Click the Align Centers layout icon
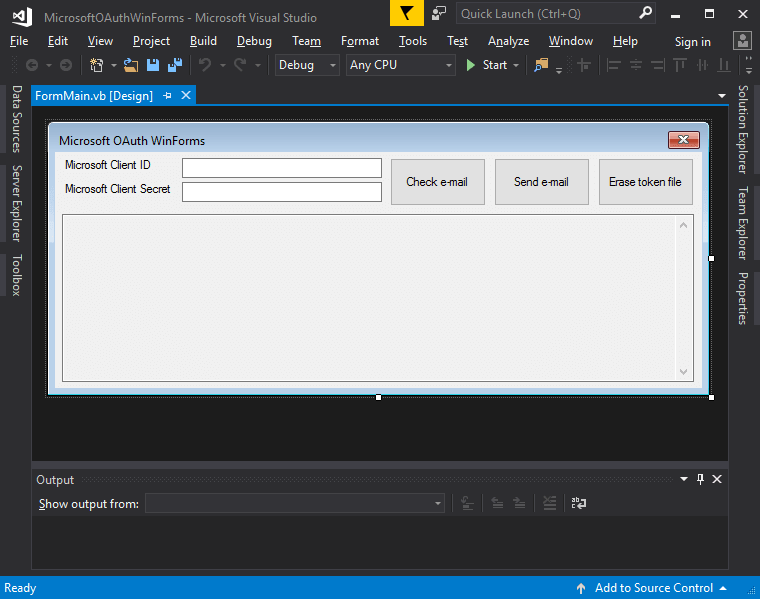The image size is (760, 599). (636, 65)
